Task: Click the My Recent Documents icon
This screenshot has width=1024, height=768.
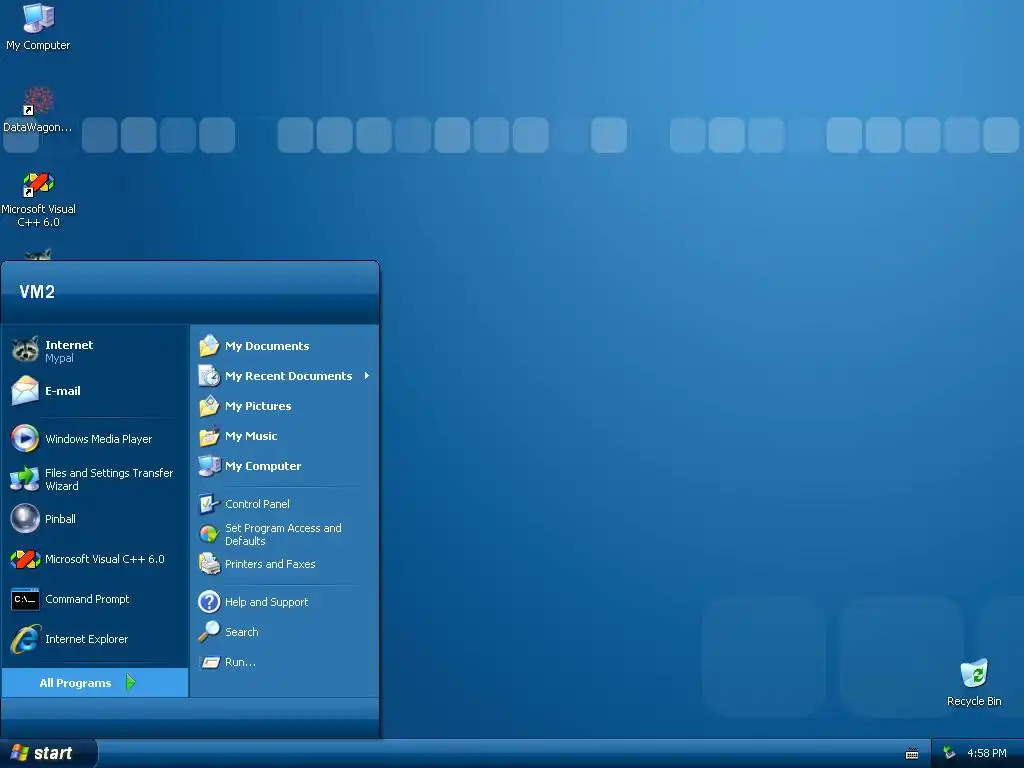Action: [209, 376]
